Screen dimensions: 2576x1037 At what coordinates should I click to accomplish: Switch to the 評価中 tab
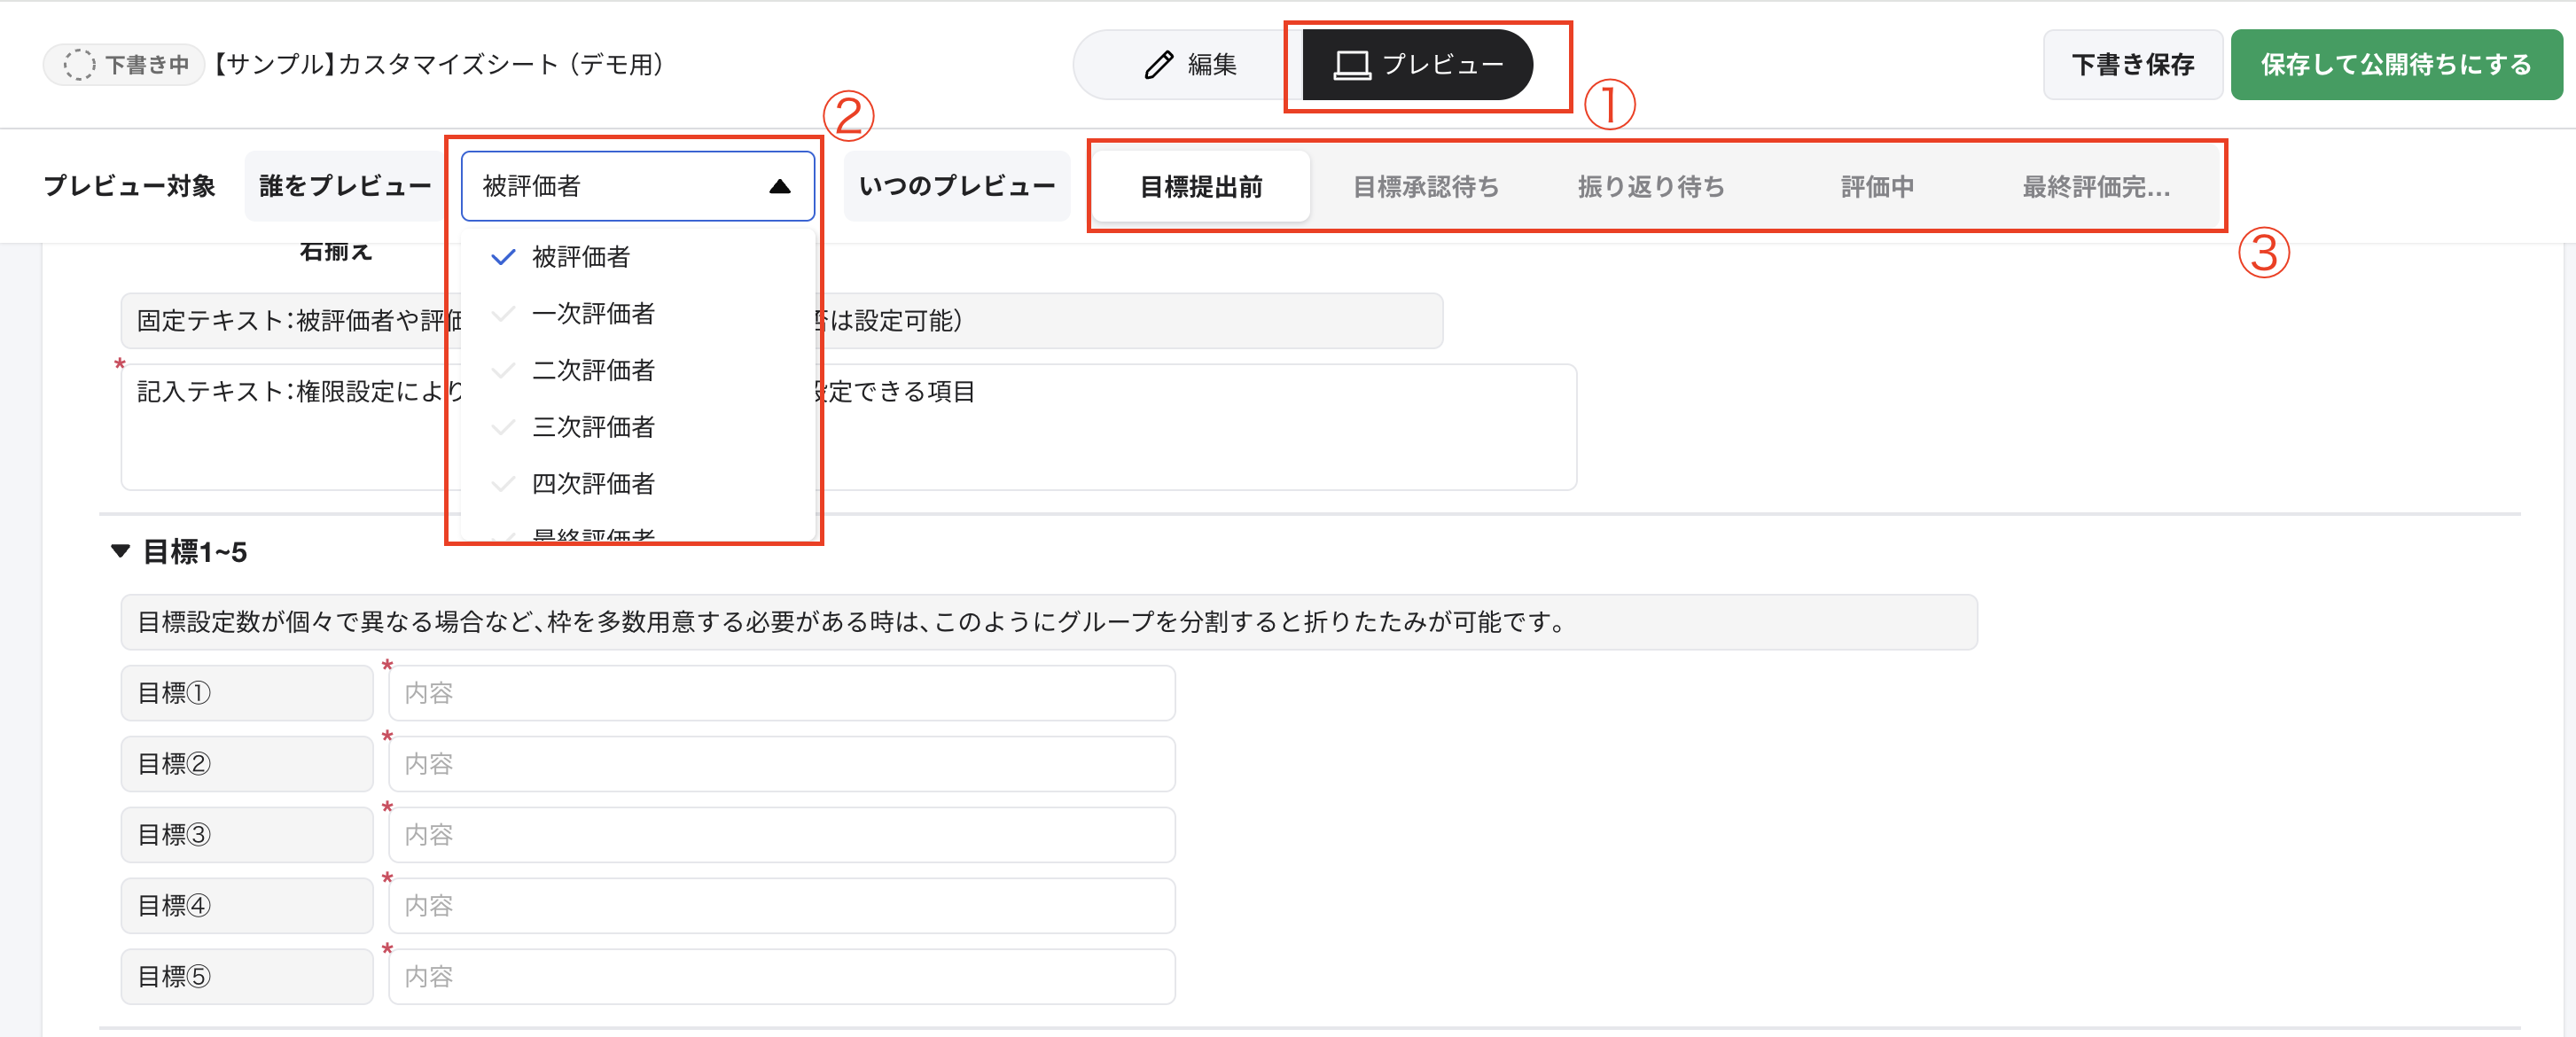click(1877, 186)
